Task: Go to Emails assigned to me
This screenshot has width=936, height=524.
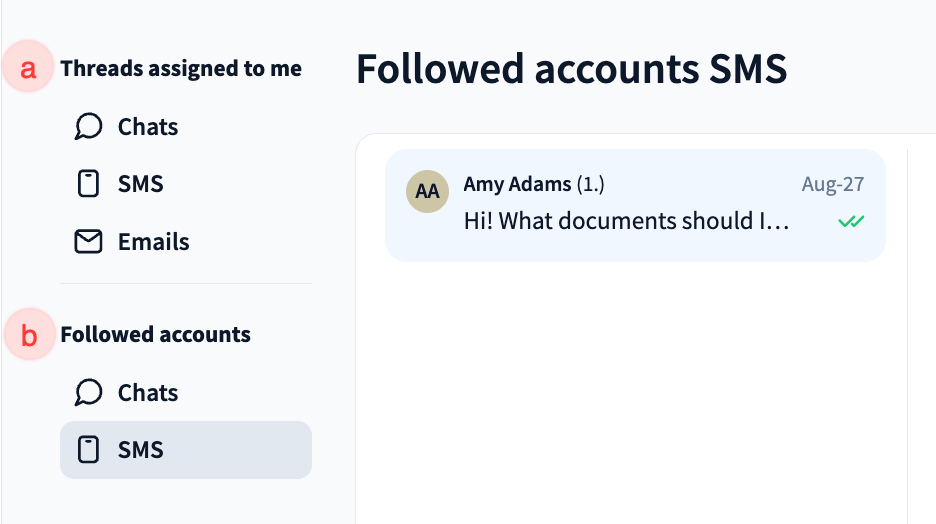Action: point(153,242)
